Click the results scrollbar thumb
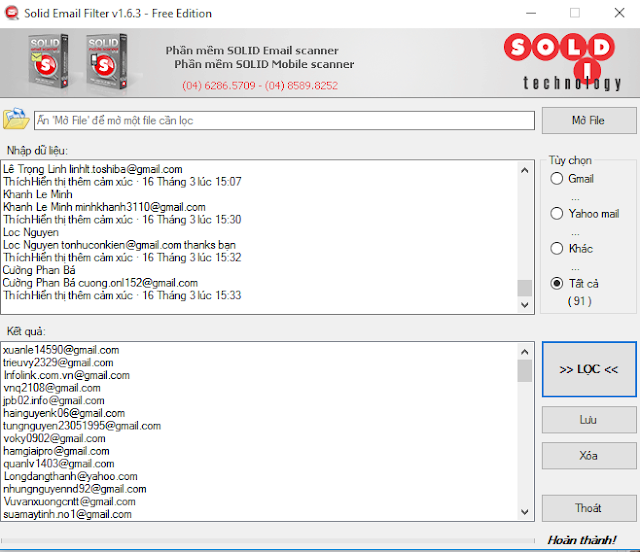The image size is (640, 552). tap(525, 371)
